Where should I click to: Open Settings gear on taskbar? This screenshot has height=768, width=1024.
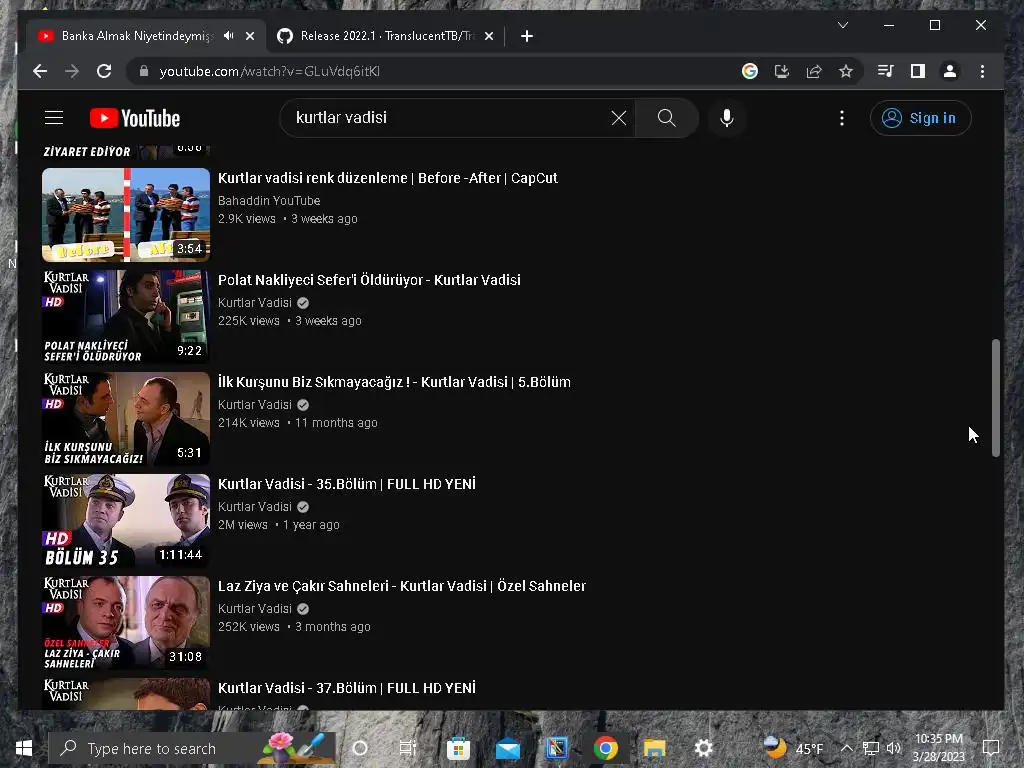point(703,748)
